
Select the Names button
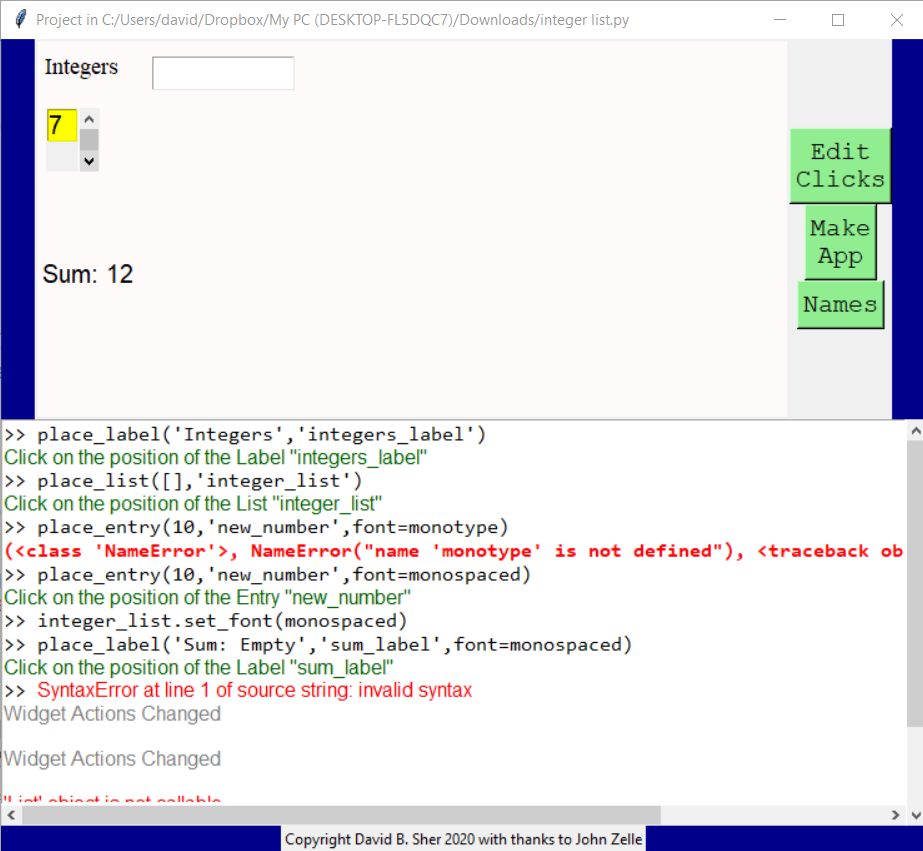pos(840,304)
